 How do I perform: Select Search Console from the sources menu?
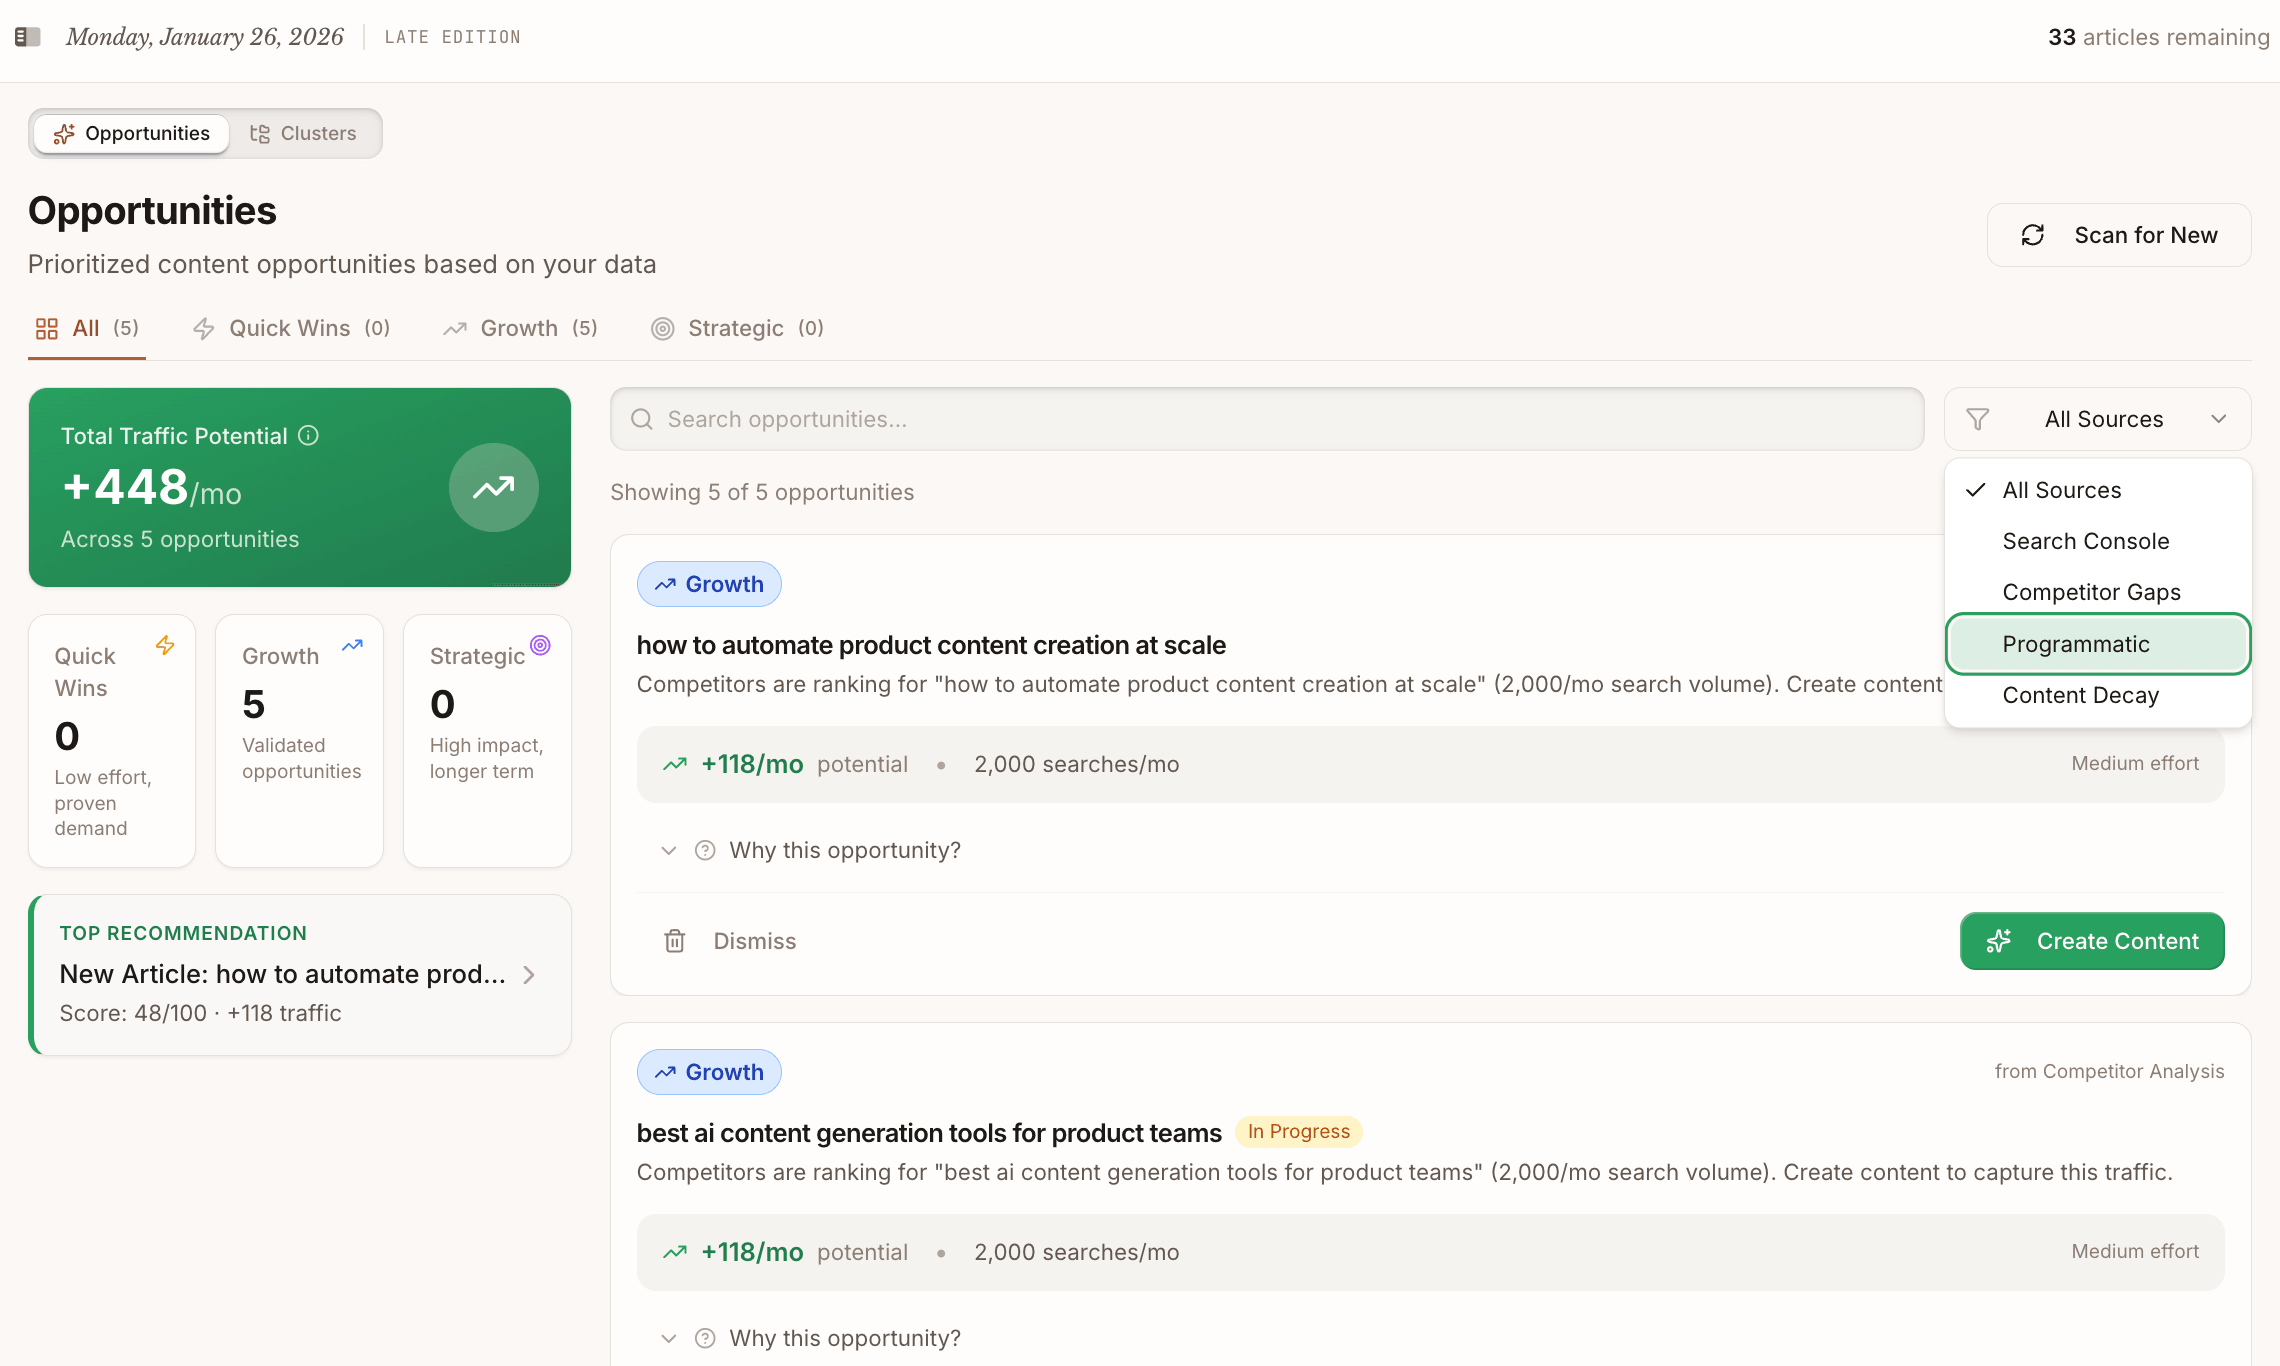coord(2085,541)
